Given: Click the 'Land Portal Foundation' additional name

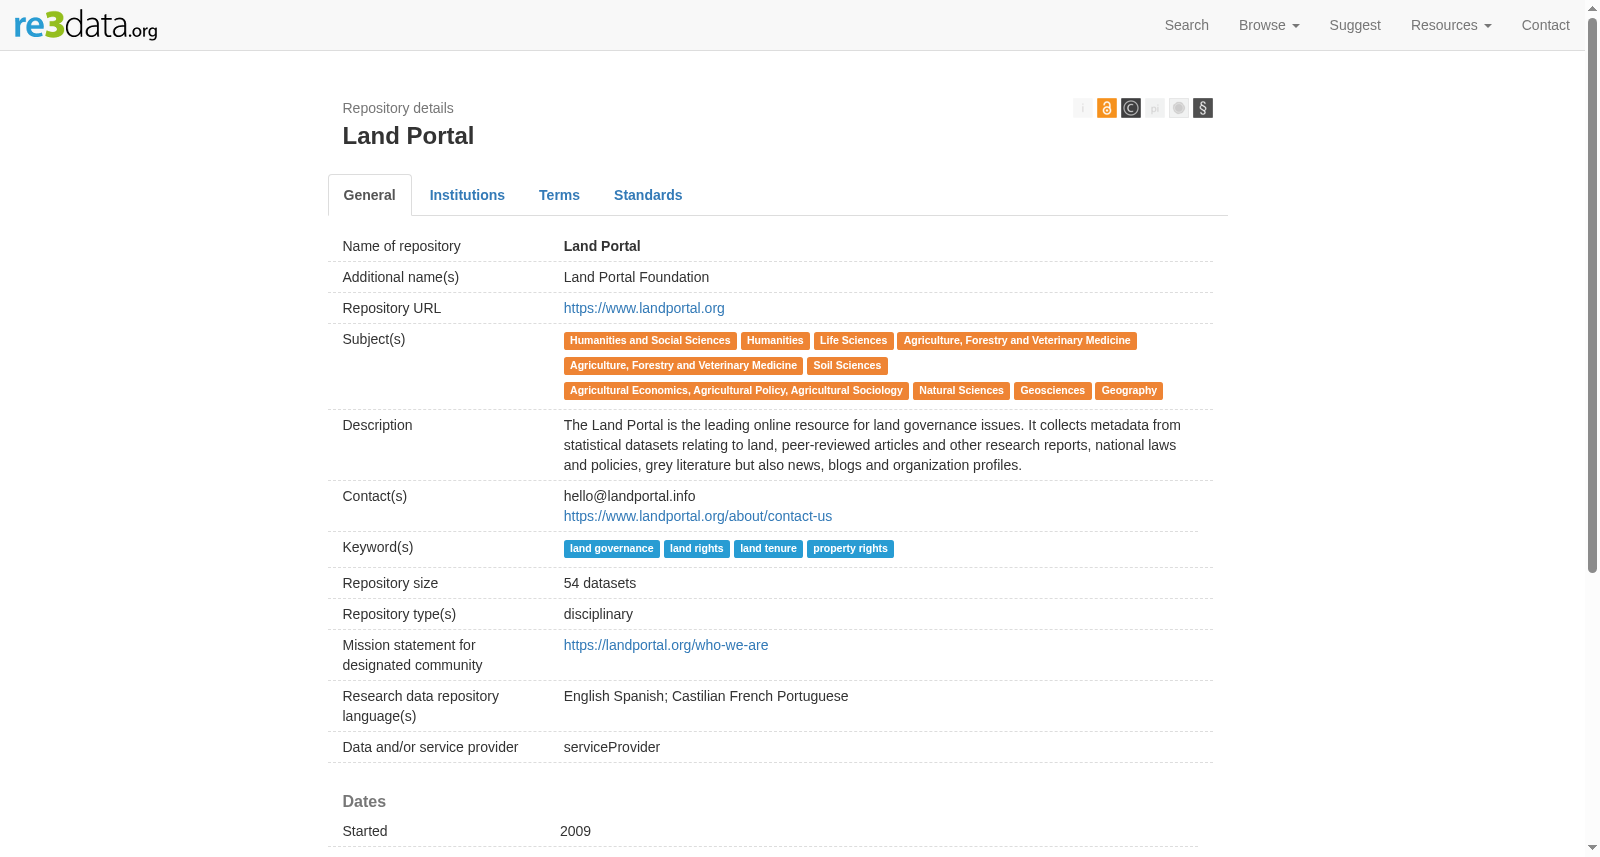Looking at the screenshot, I should point(636,277).
